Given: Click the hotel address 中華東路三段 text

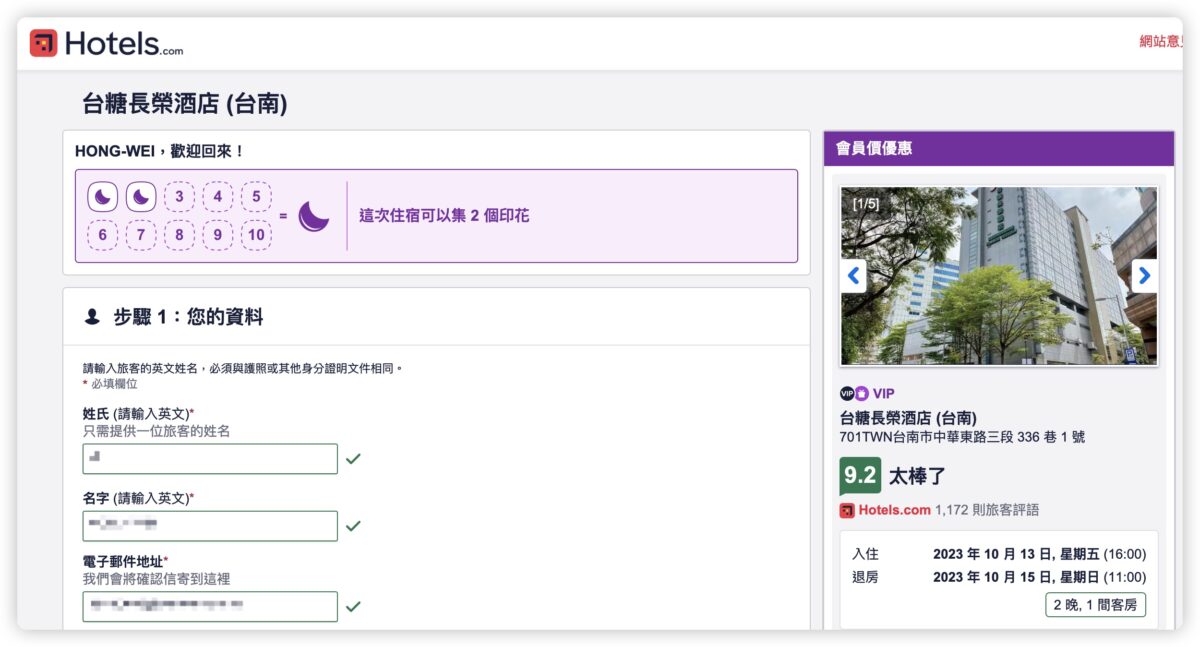Looking at the screenshot, I should (x=962, y=437).
